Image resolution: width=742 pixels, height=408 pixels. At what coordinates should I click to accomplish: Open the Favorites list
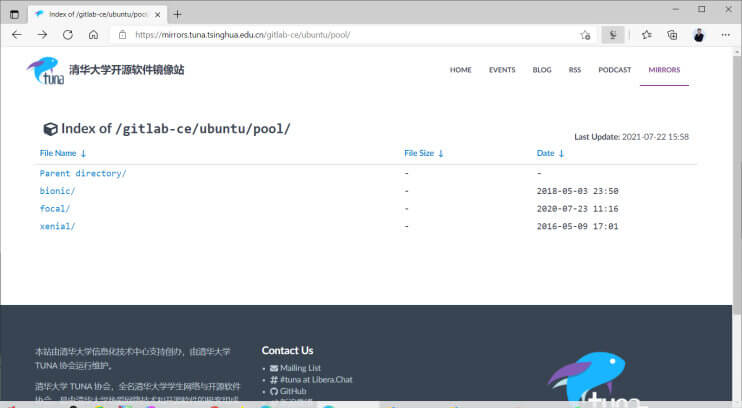click(646, 35)
